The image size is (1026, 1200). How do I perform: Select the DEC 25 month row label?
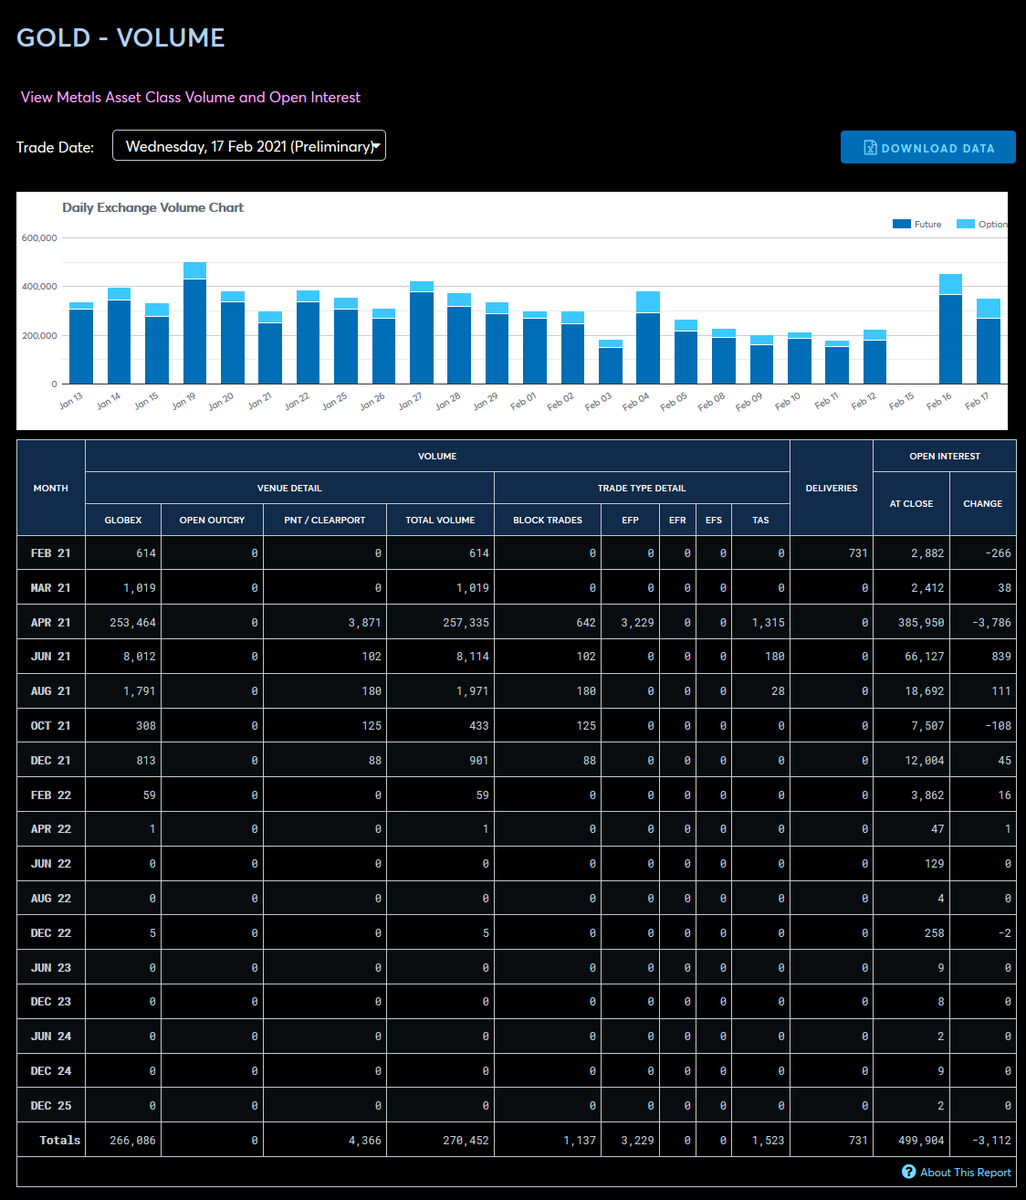(51, 1105)
